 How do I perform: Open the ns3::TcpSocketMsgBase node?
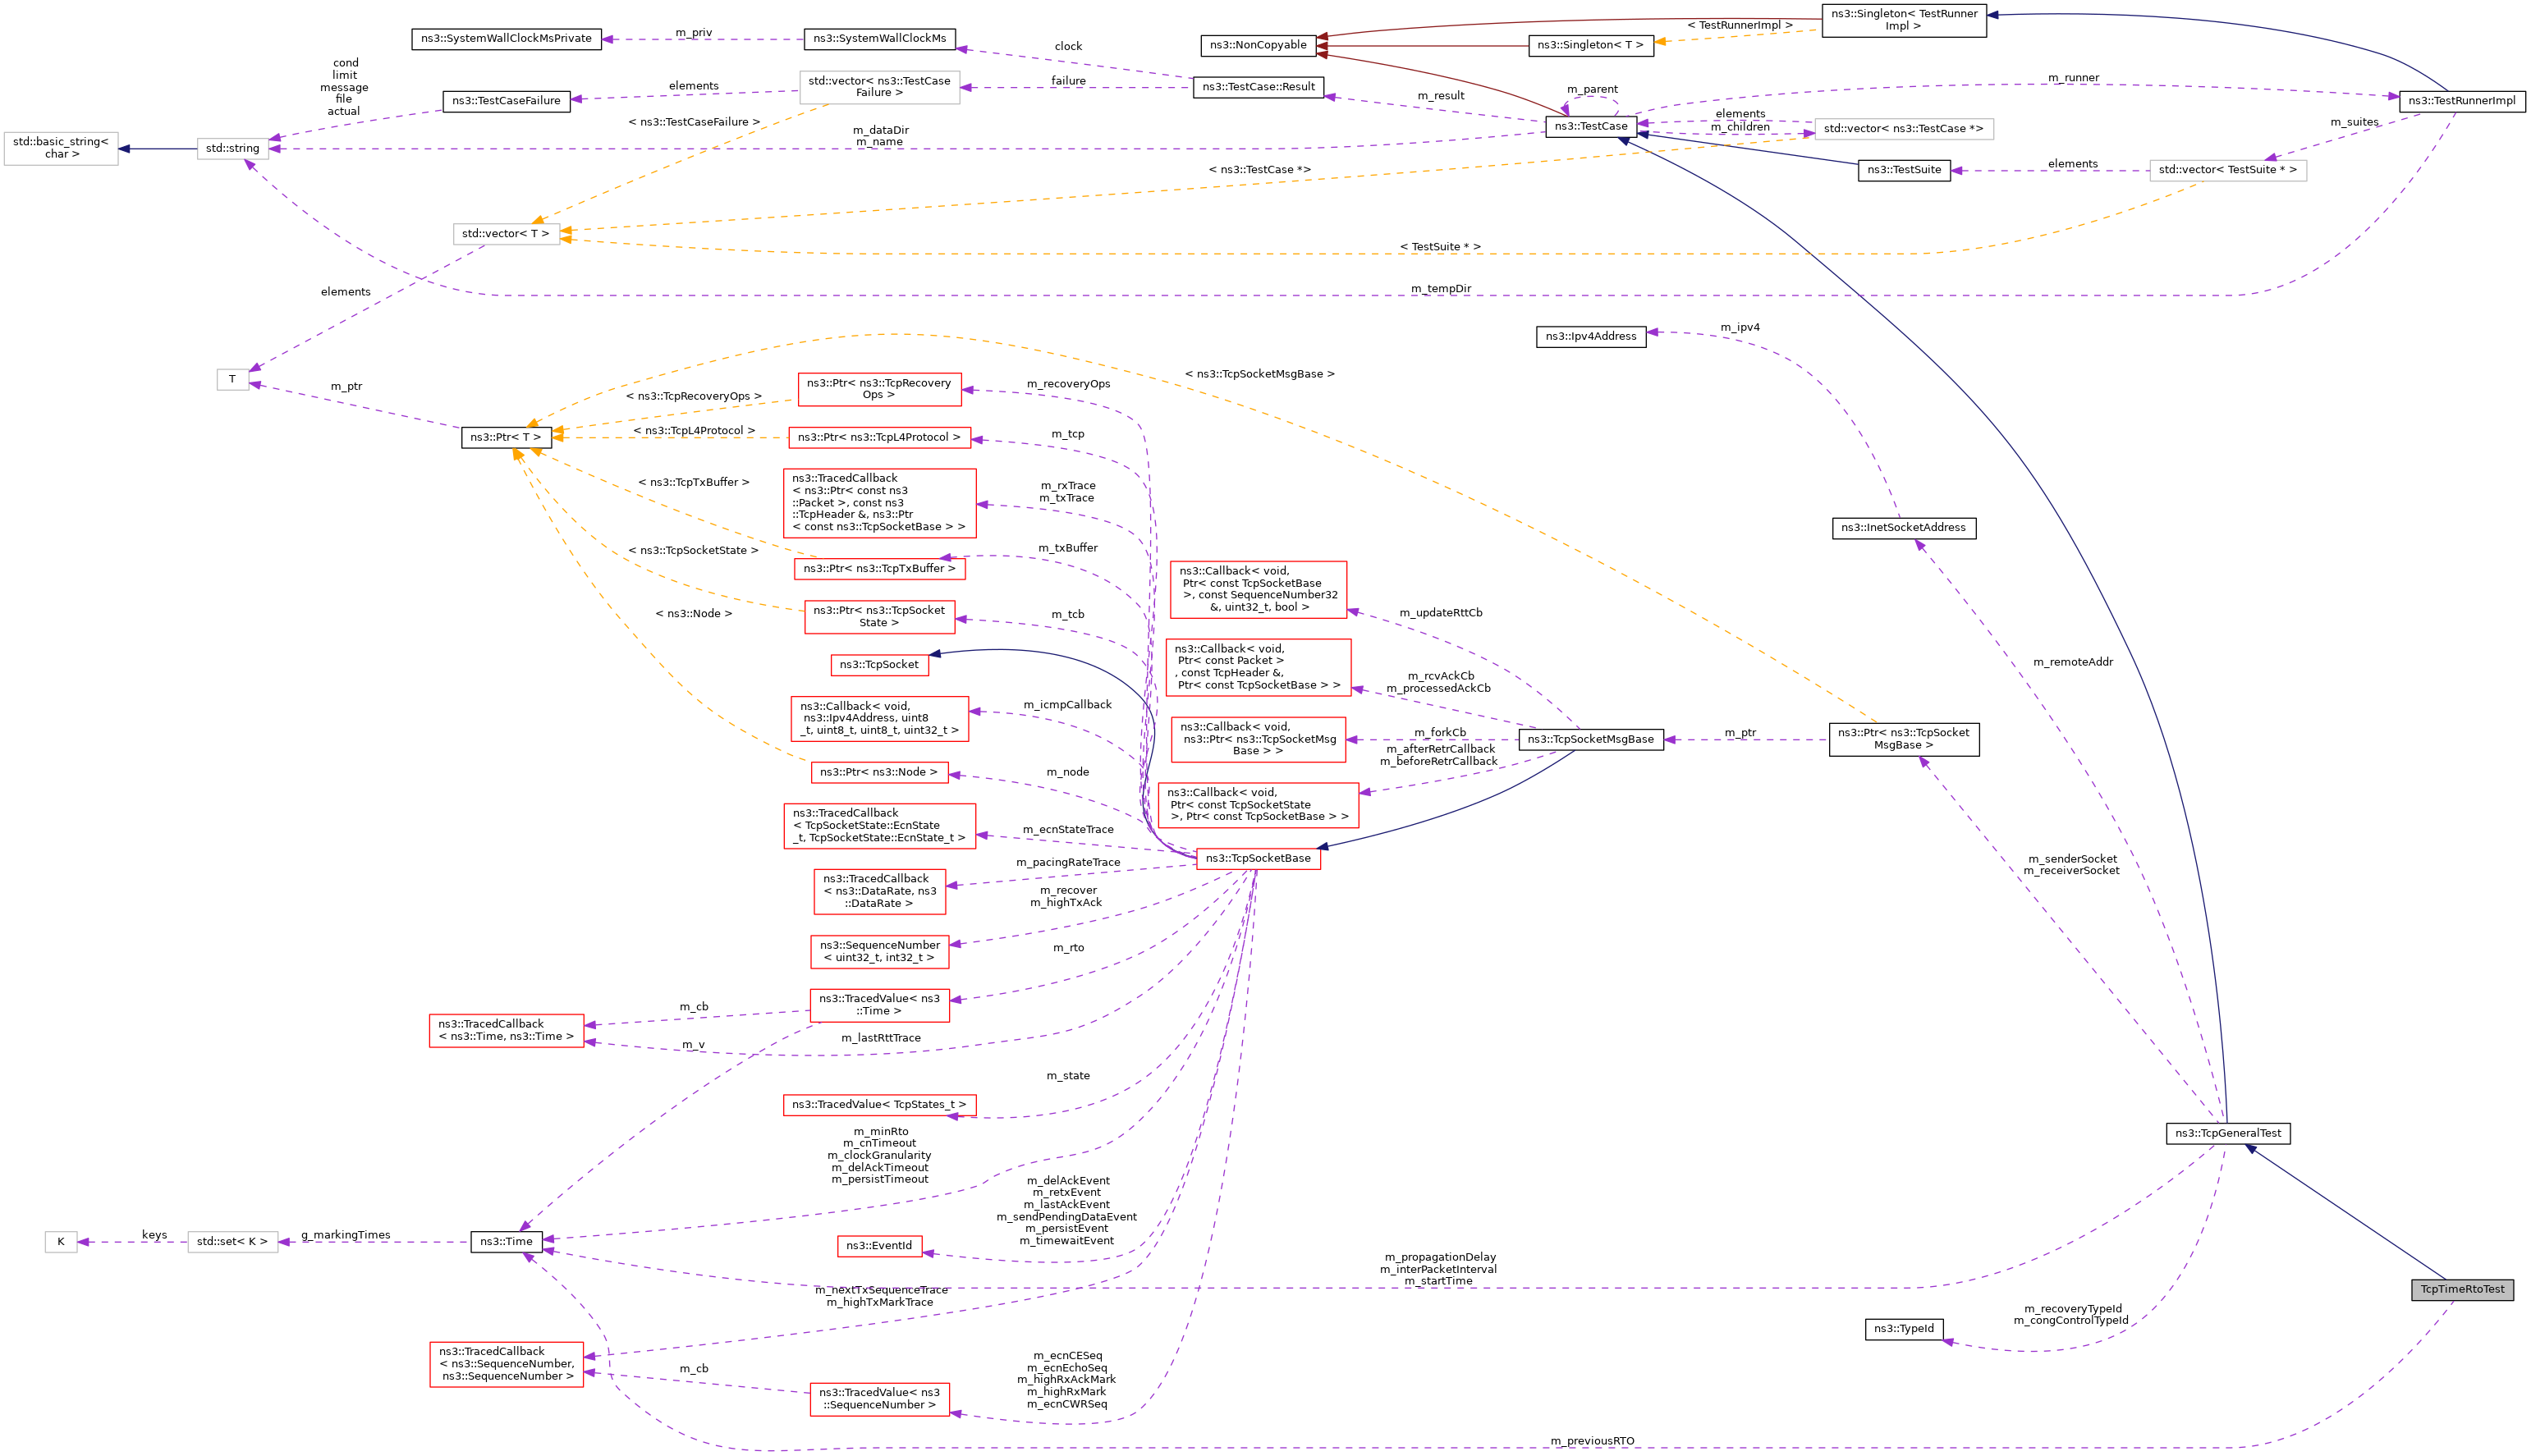[1590, 739]
